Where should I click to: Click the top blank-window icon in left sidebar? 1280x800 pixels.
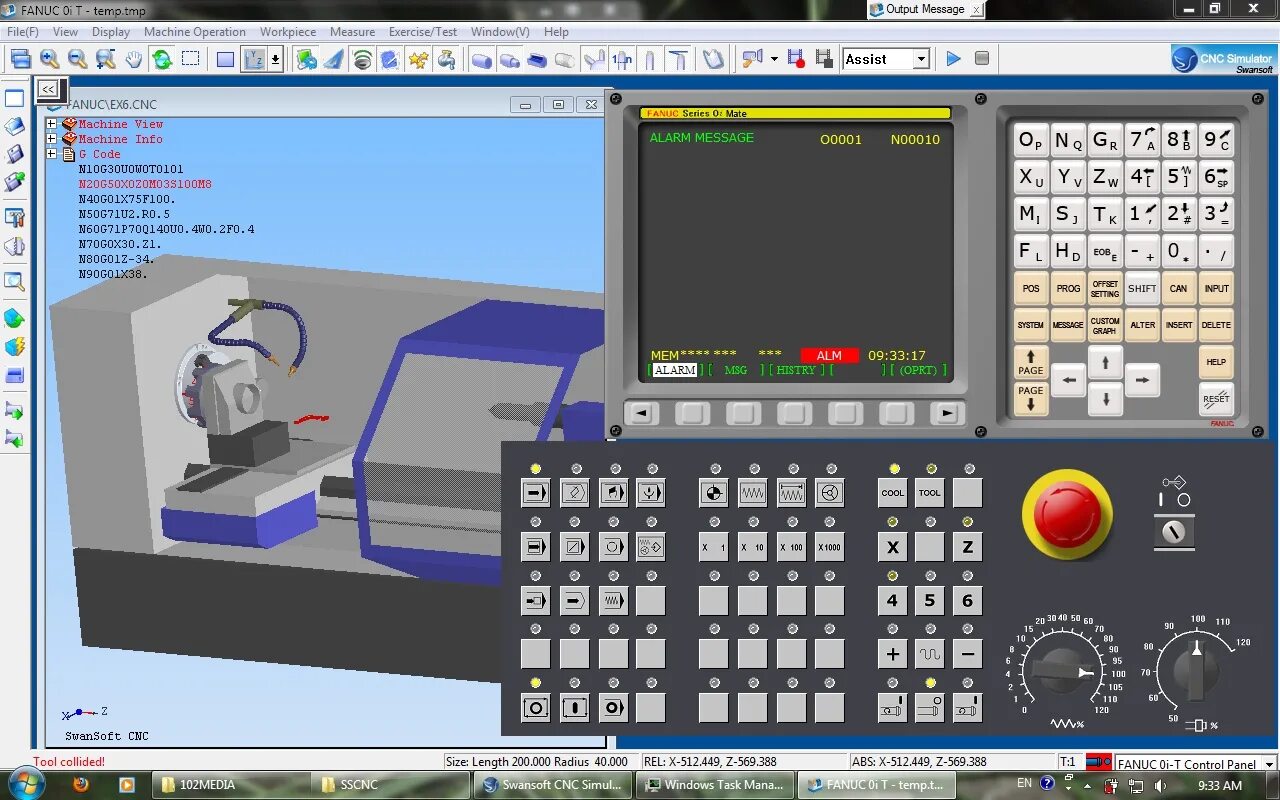click(x=15, y=98)
